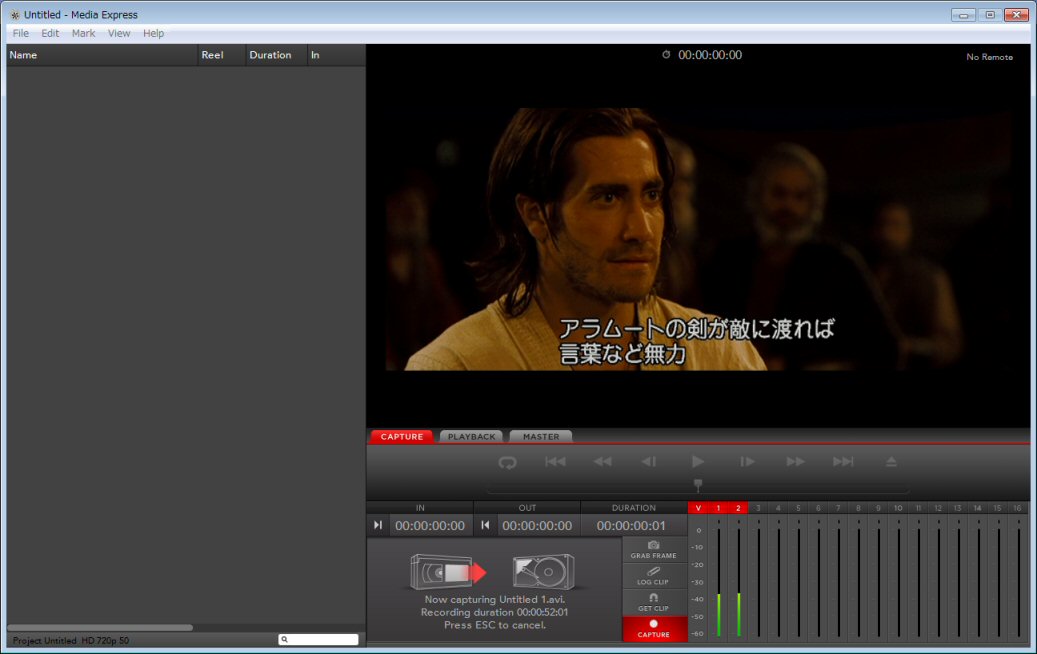Sort clip list by Reel column

tap(222, 55)
